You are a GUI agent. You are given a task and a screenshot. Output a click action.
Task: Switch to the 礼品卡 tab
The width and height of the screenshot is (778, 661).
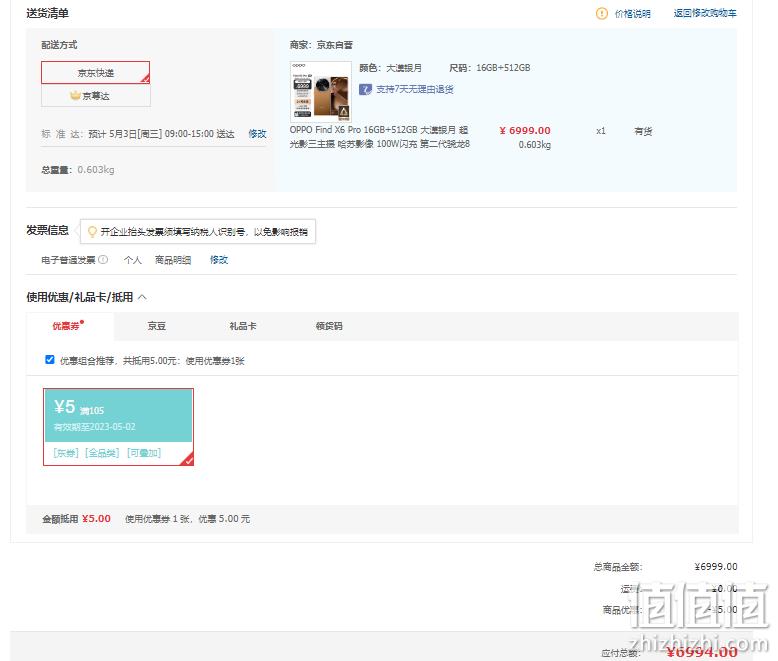[243, 326]
